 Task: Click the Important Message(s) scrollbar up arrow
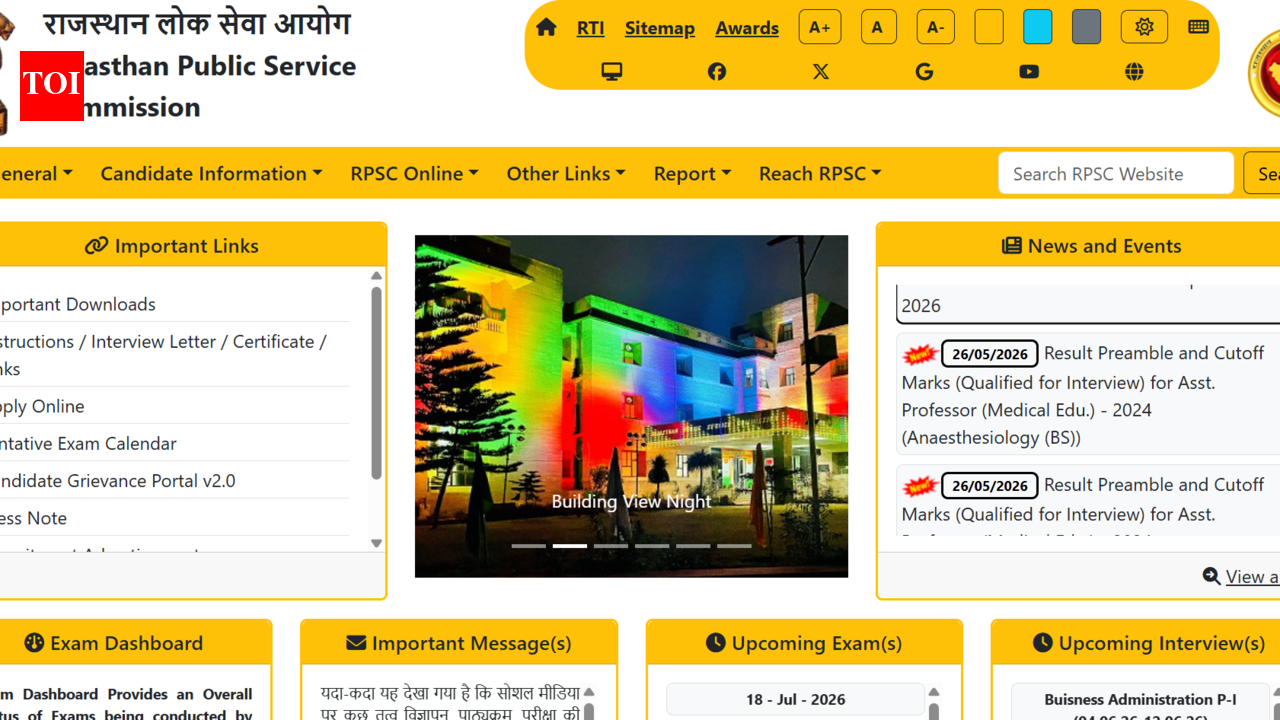(589, 692)
